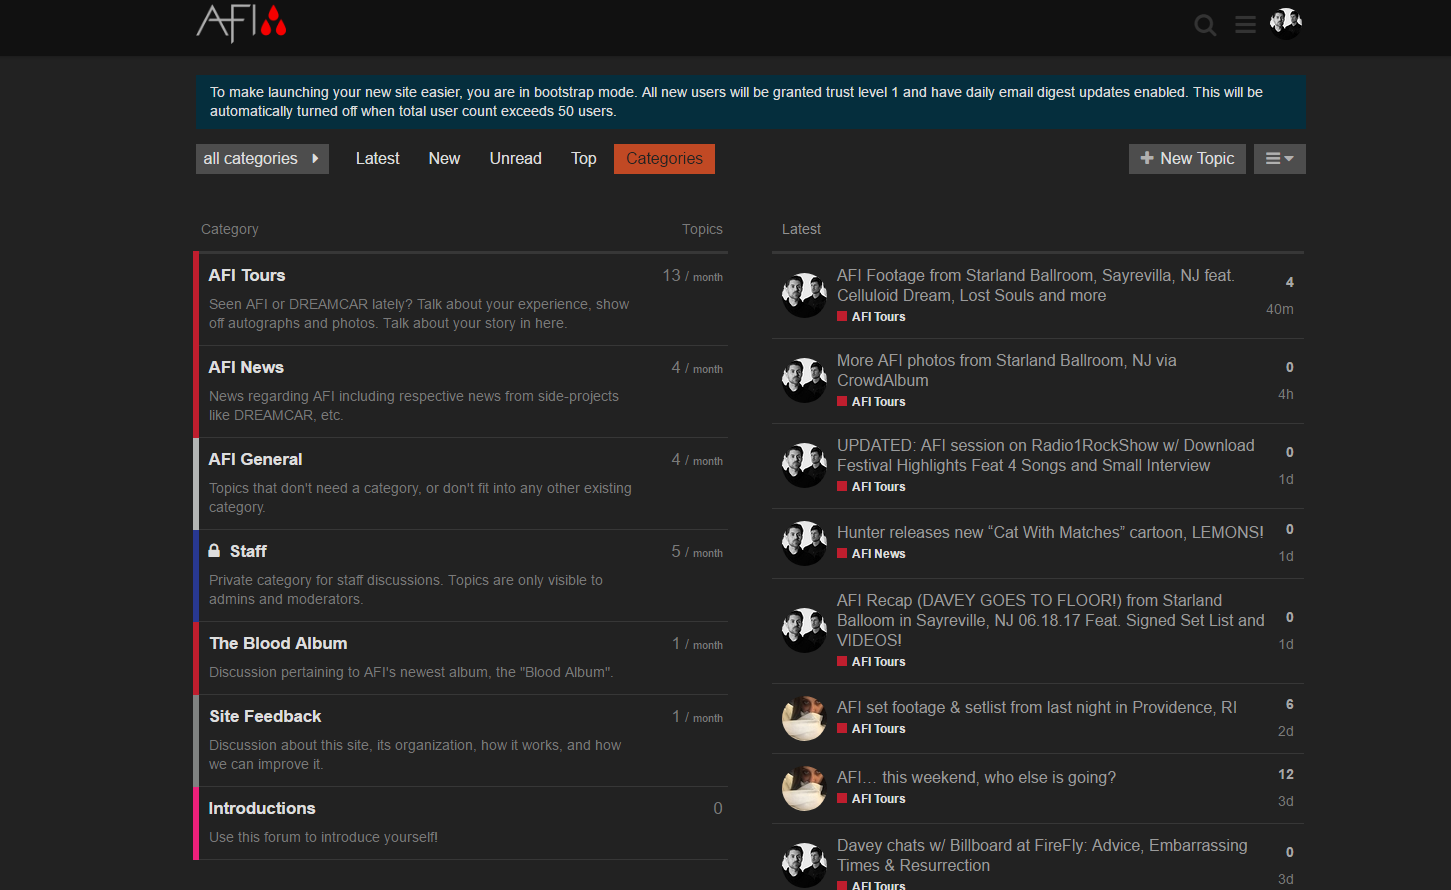Click the Category column header
1451x890 pixels.
click(x=230, y=229)
